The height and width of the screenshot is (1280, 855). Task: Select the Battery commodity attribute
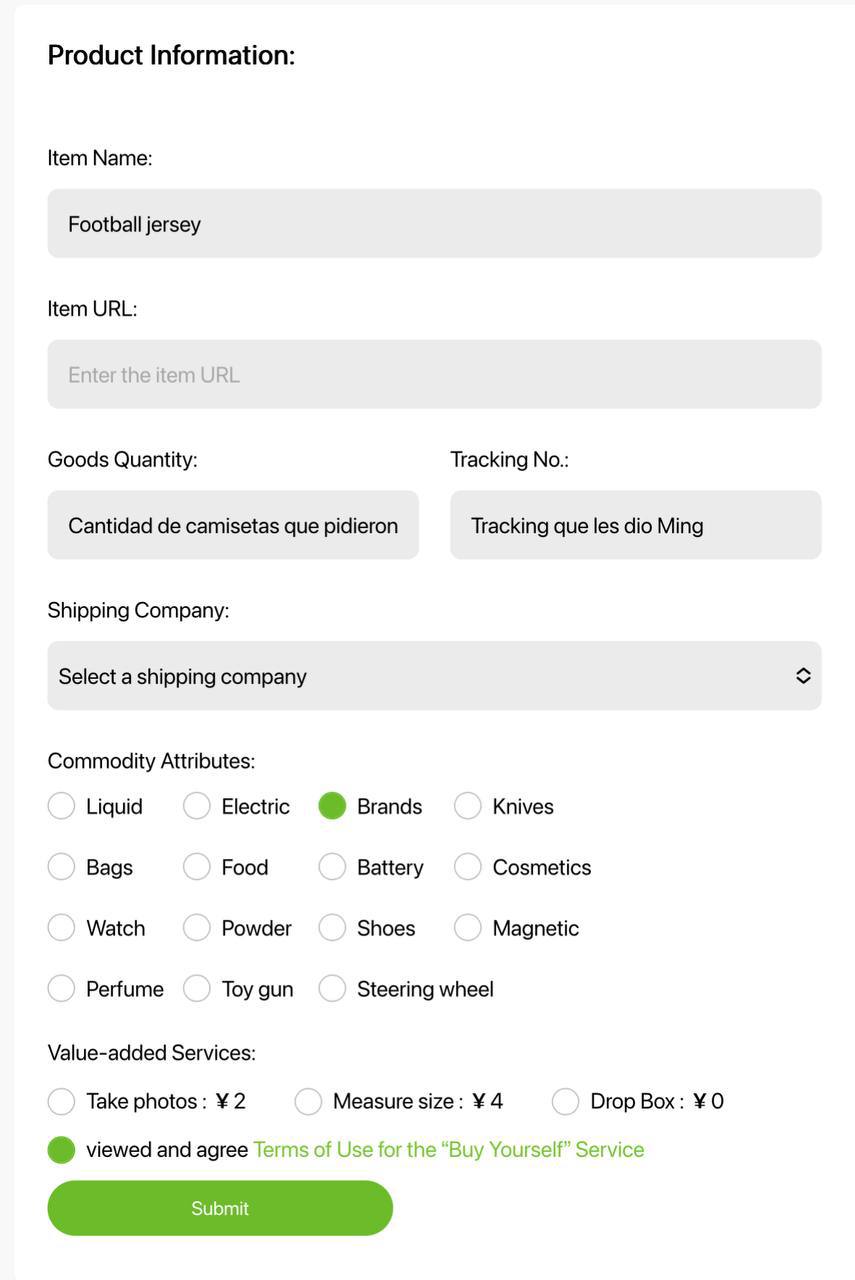332,867
